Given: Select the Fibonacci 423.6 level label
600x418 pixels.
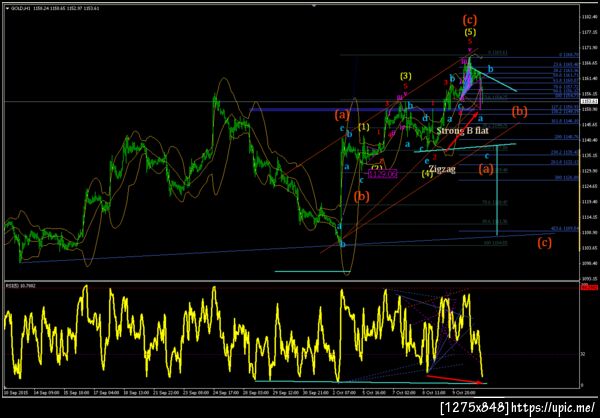Looking at the screenshot, I should coord(564,229).
